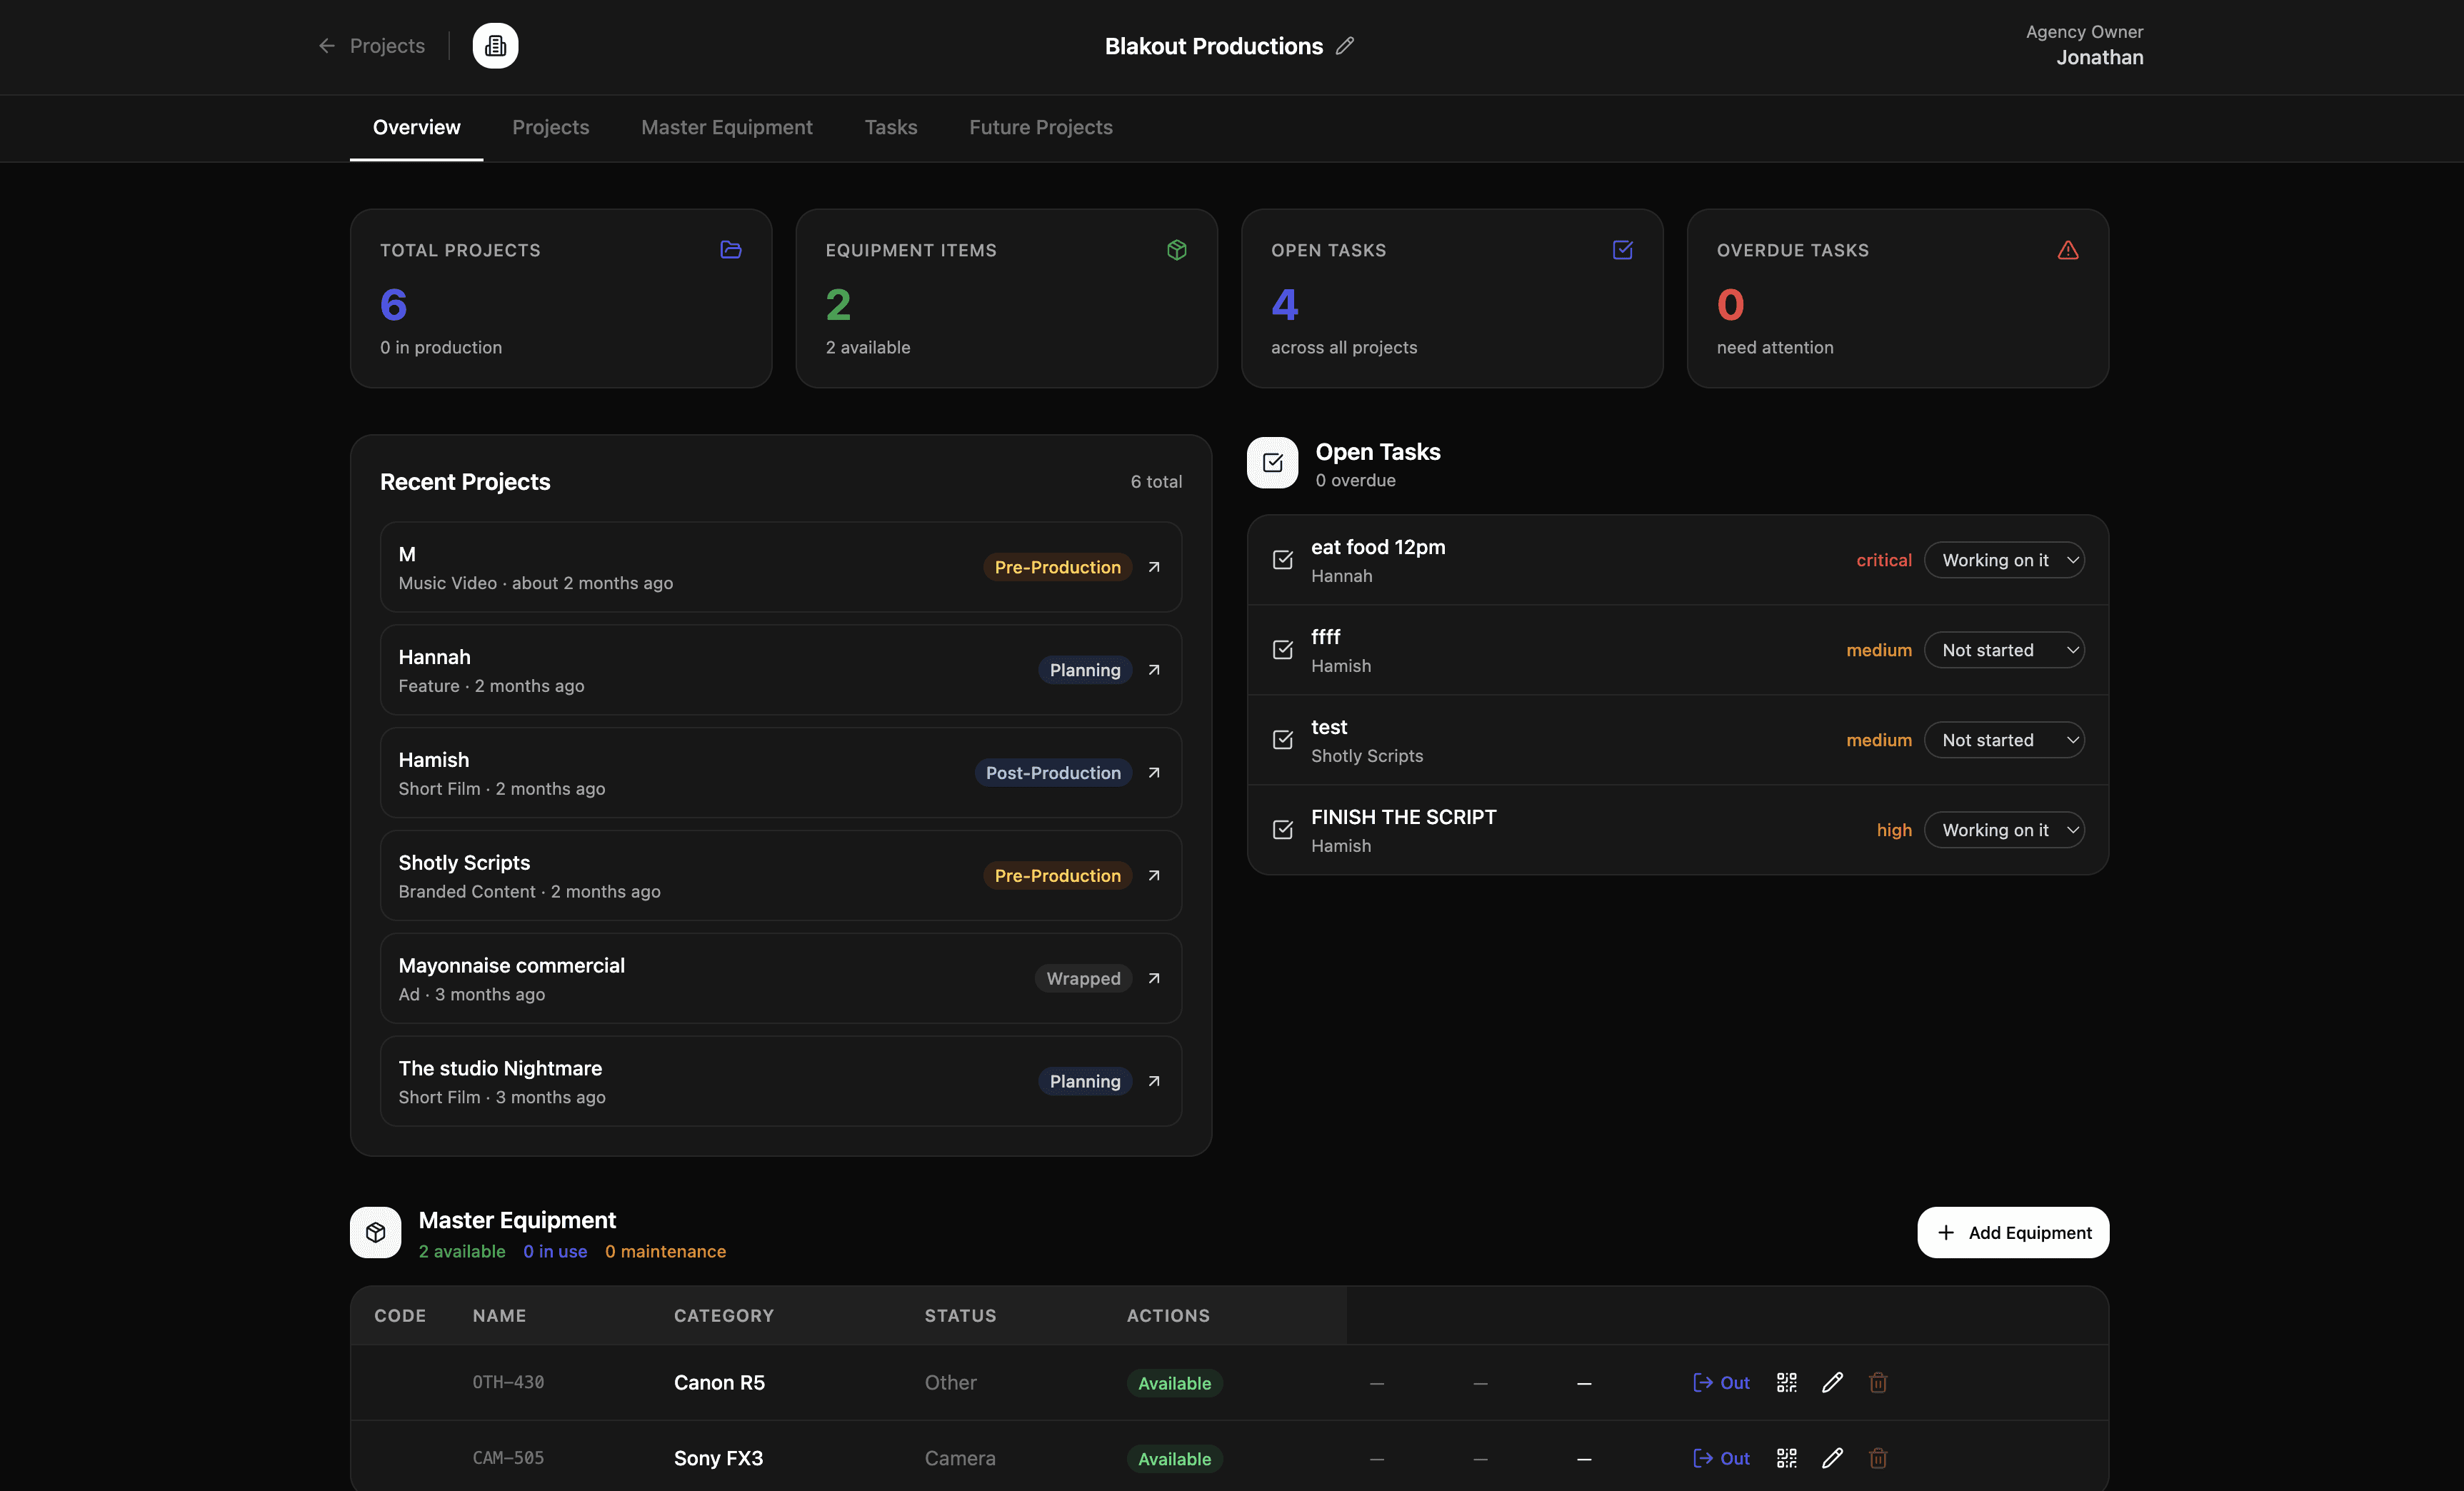
Task: Click the high priority label
Action: 1893,830
